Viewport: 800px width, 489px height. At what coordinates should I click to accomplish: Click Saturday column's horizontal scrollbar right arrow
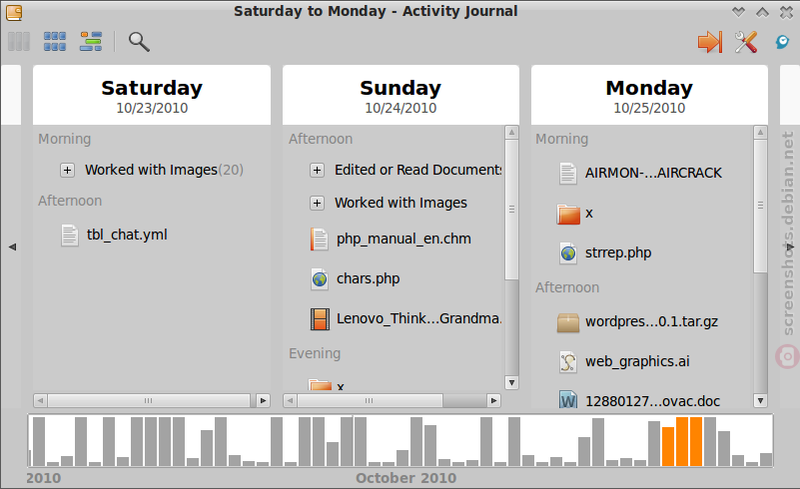coord(263,401)
